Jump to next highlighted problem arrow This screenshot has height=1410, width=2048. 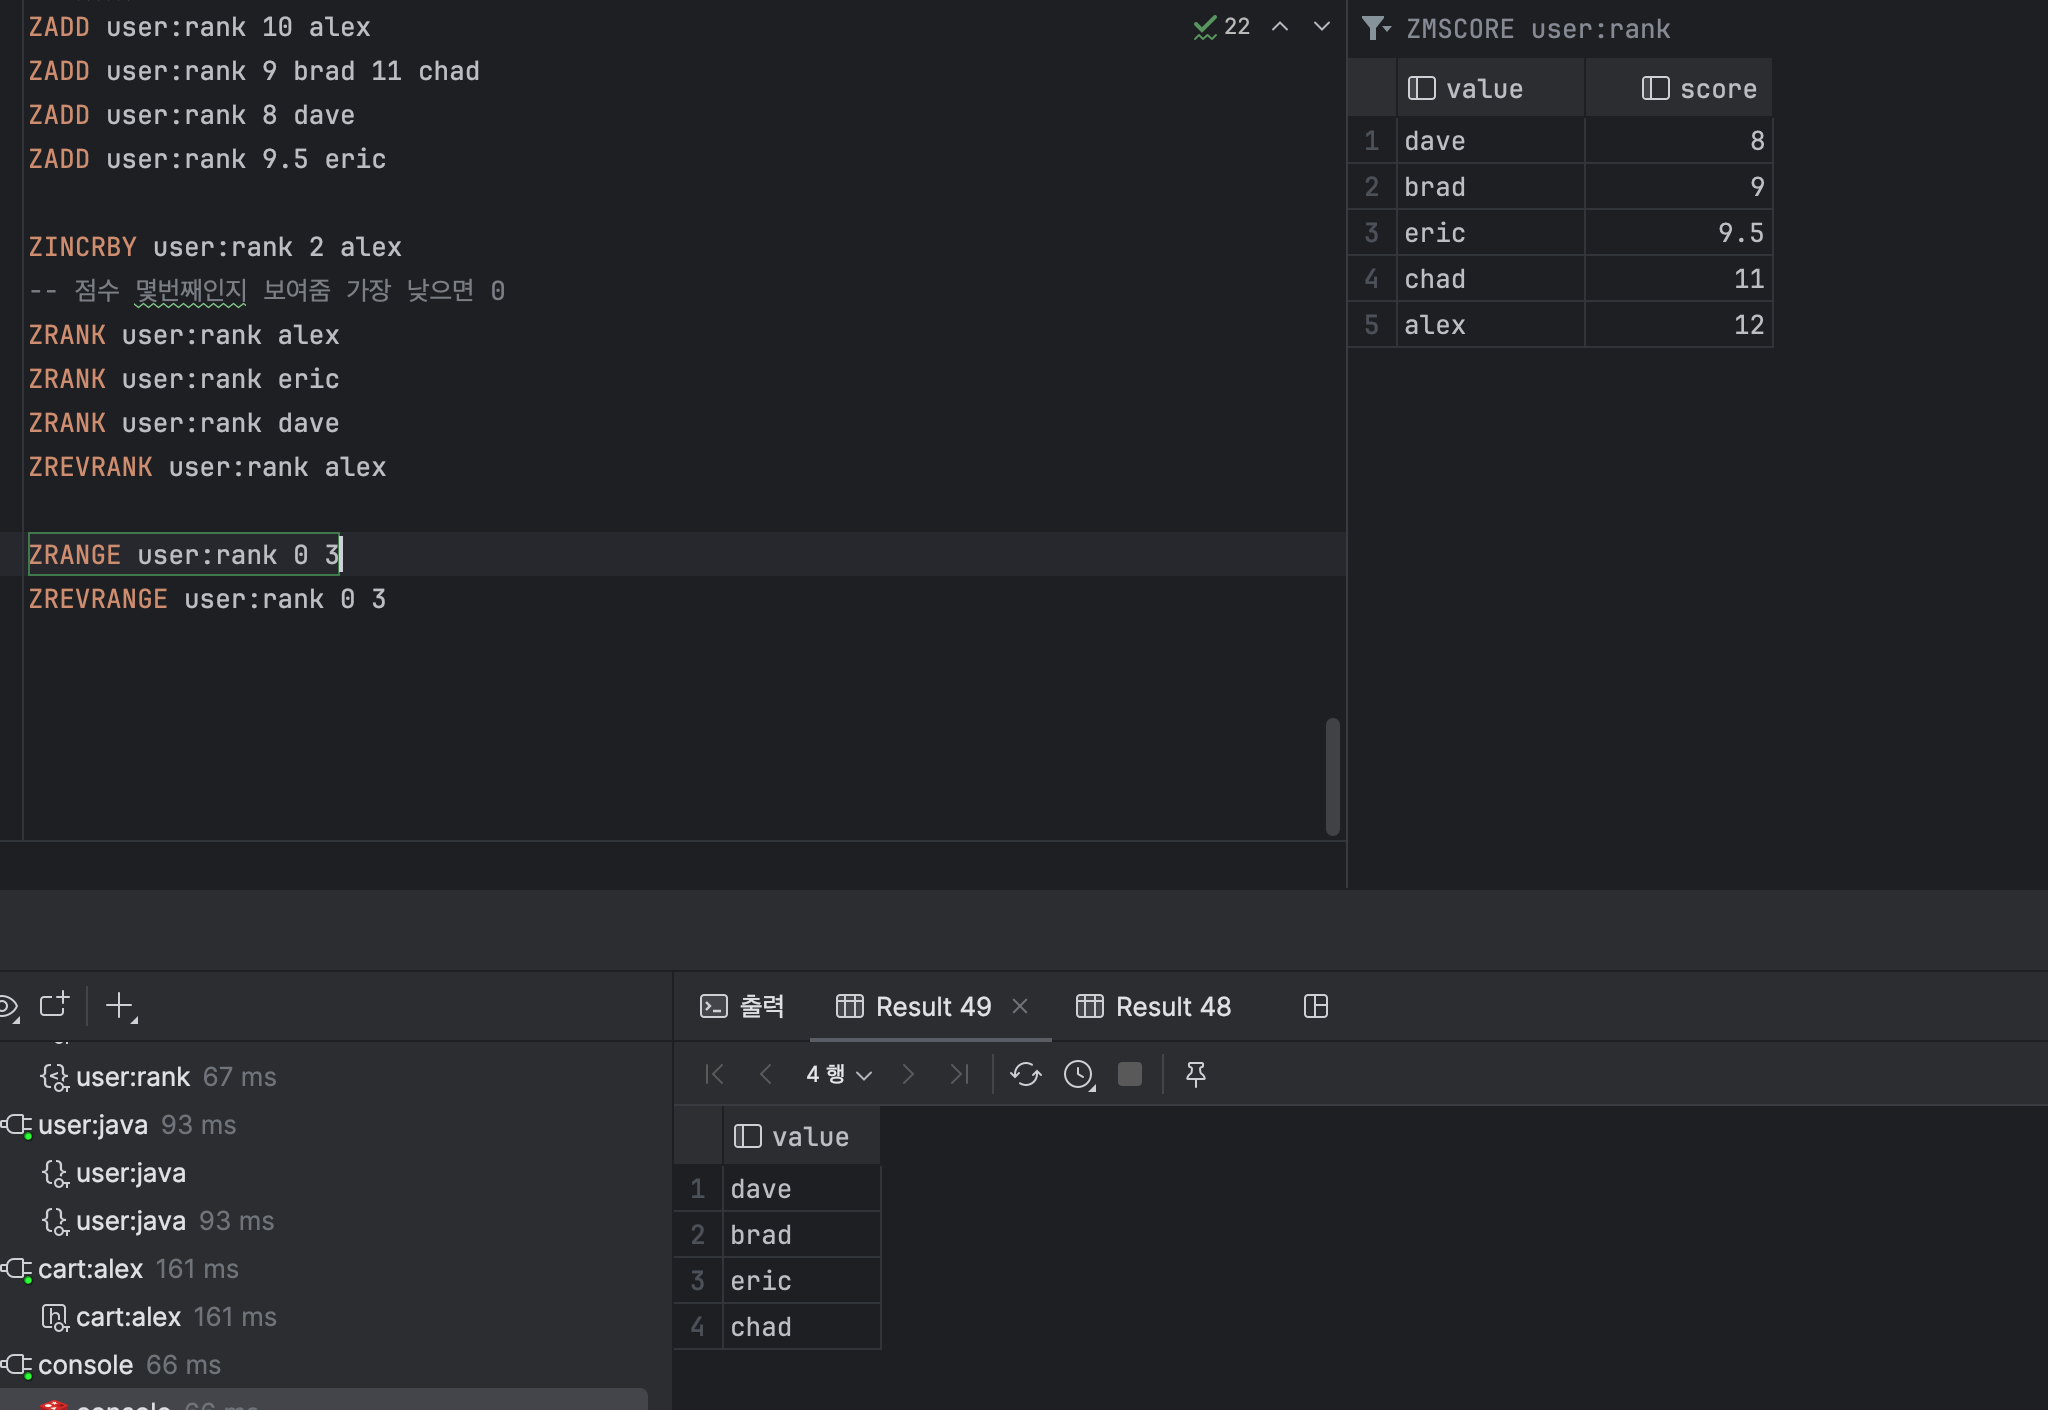pos(1322,27)
